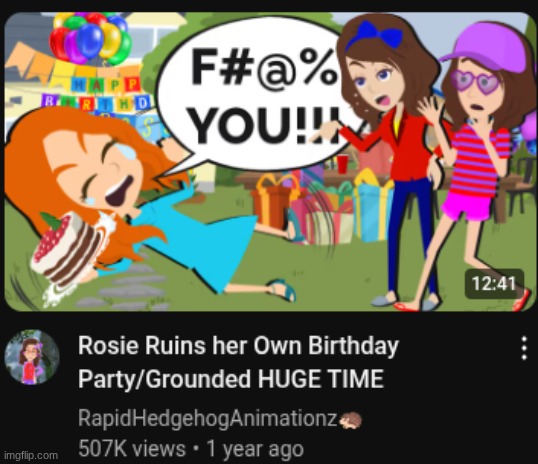Image resolution: width=538 pixels, height=464 pixels.
Task: Click the red cup on the table
Action: tap(342, 164)
